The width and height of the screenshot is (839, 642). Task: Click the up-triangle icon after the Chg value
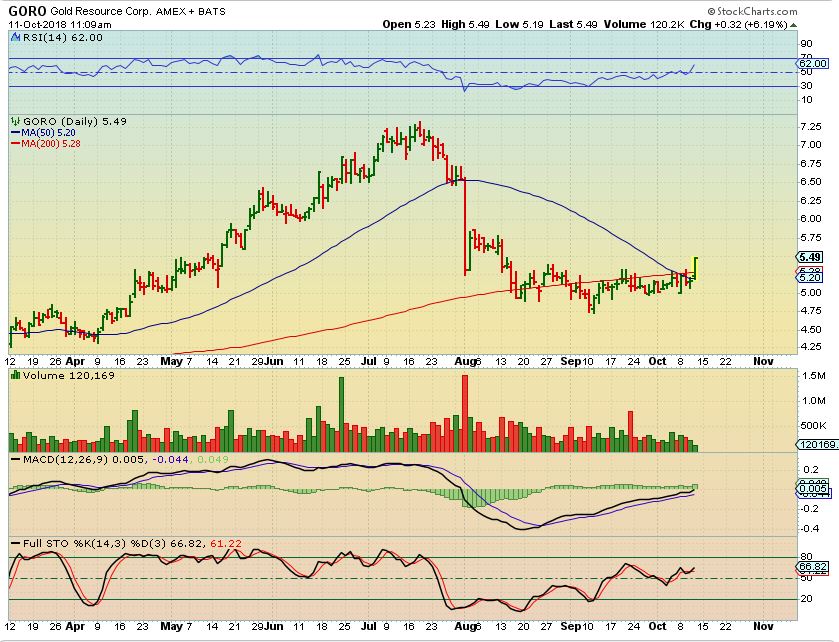coord(793,25)
